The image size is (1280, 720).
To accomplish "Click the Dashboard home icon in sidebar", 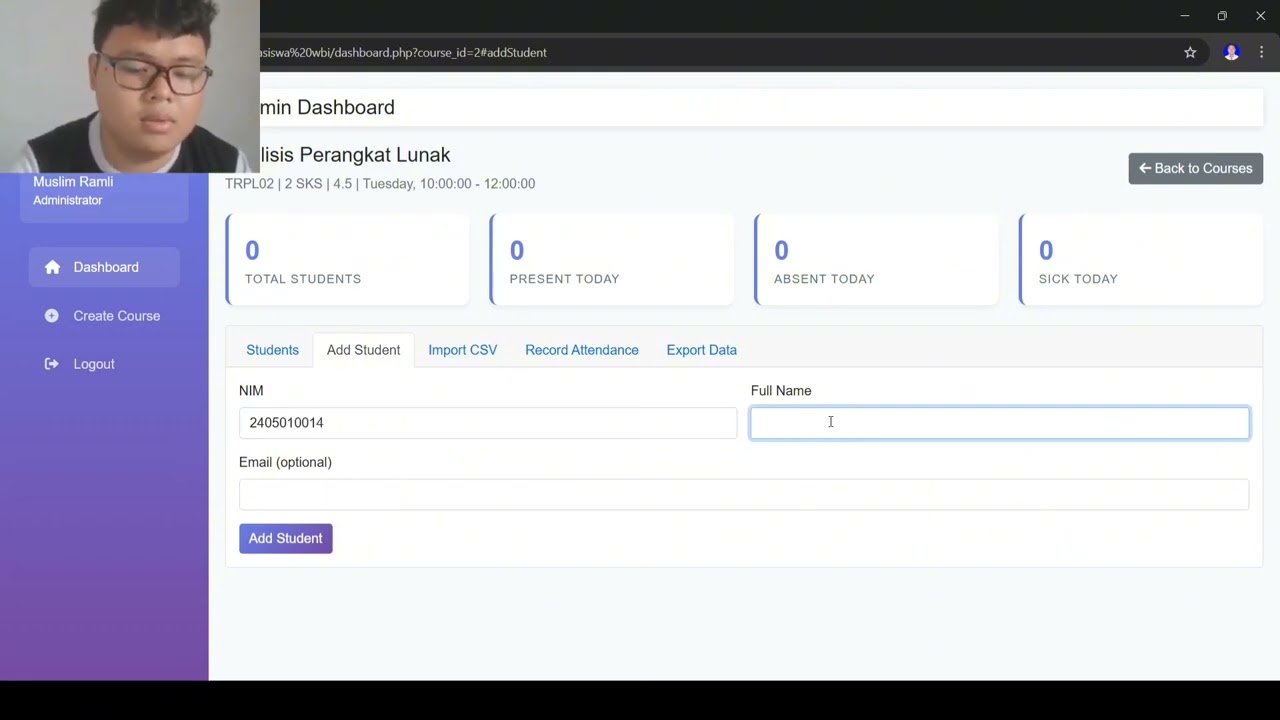I will coord(52,267).
